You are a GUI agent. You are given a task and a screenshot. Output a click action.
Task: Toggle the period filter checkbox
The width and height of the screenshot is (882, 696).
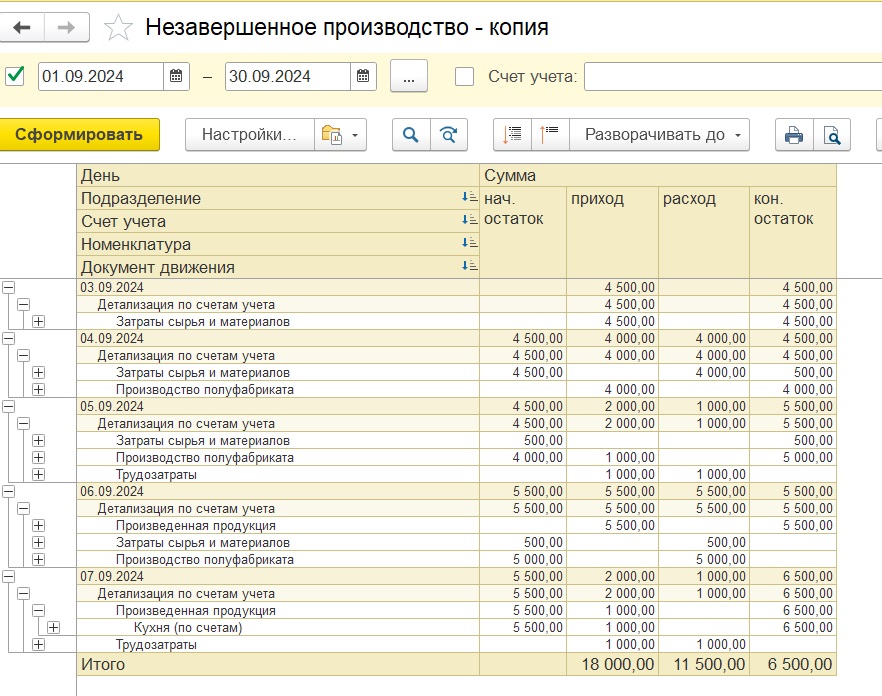15,76
